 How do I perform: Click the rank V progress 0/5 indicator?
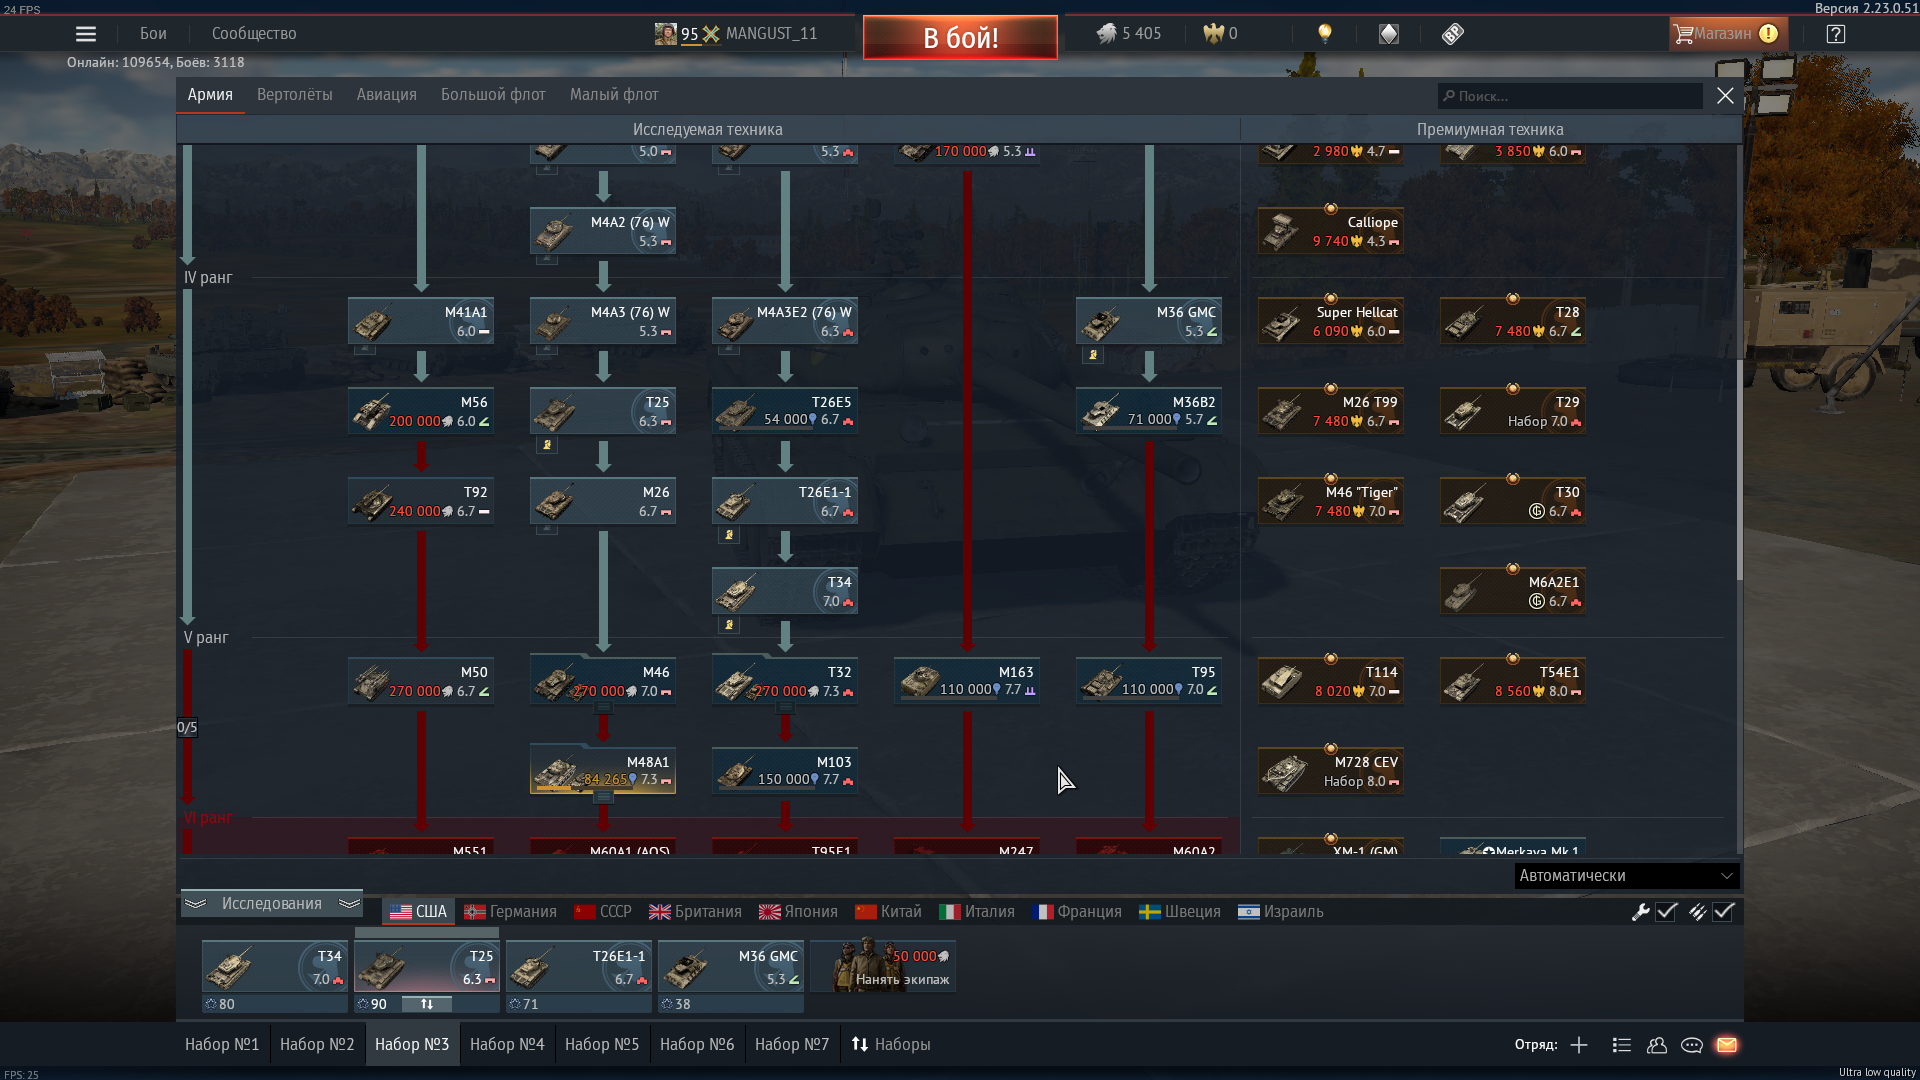pyautogui.click(x=187, y=728)
